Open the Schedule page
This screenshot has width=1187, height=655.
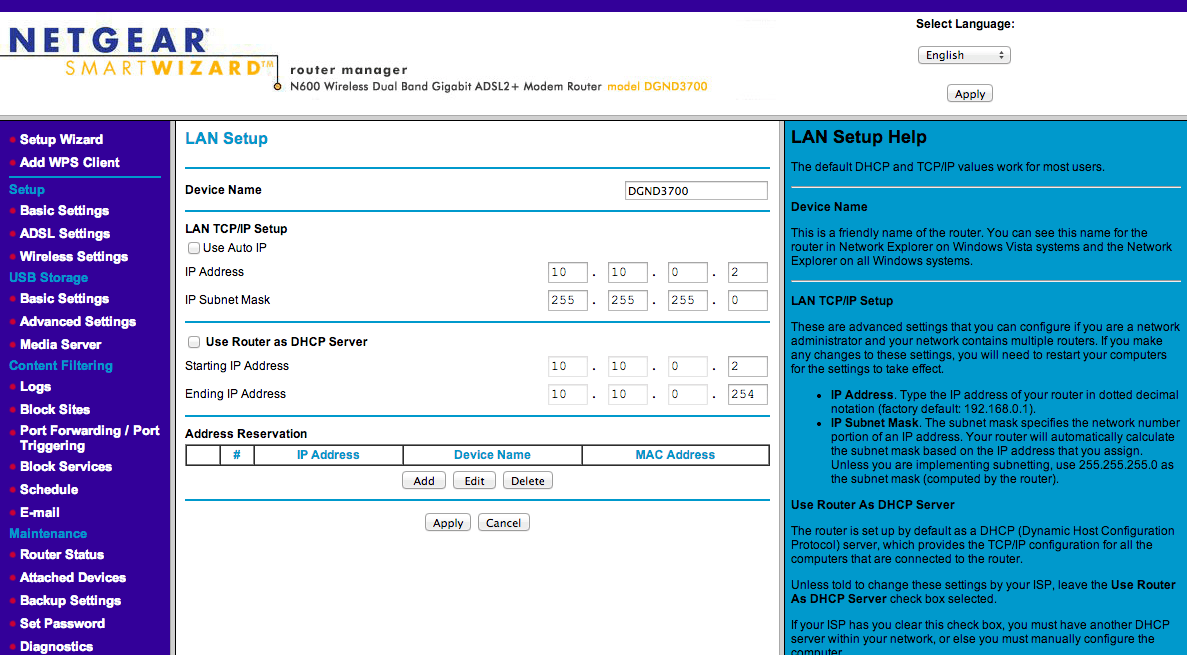coord(49,489)
